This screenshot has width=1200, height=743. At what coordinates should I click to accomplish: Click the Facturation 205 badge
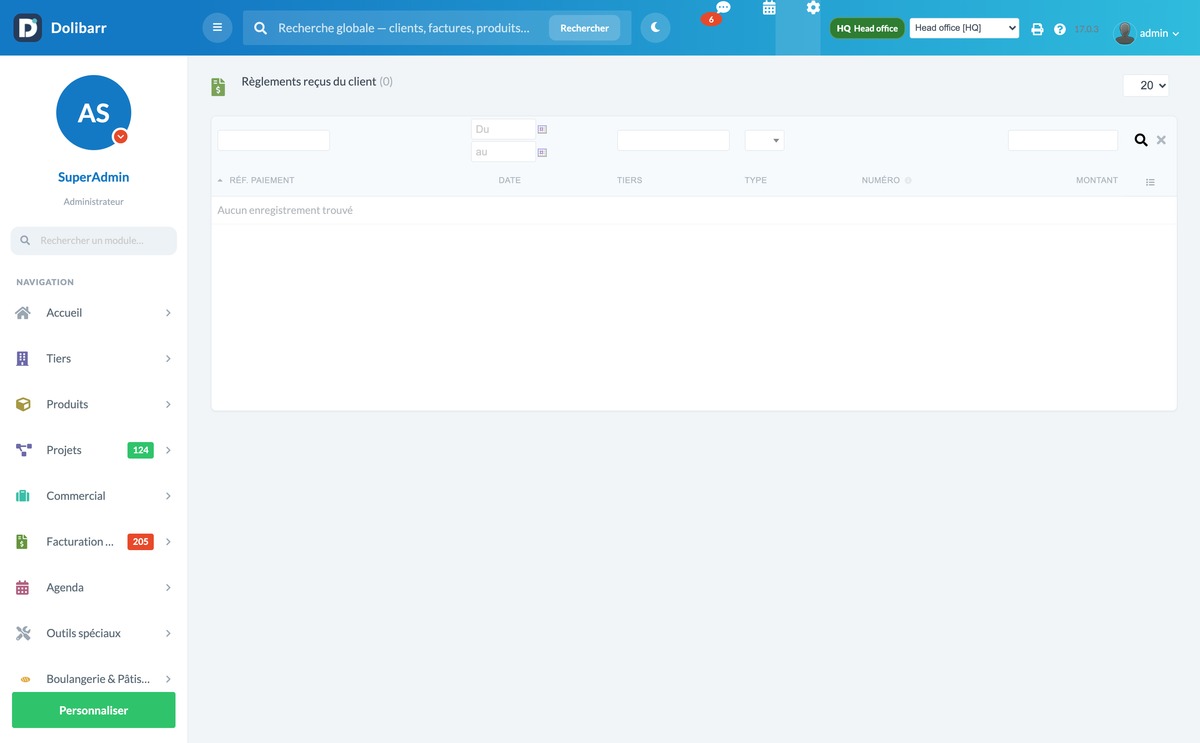141,542
